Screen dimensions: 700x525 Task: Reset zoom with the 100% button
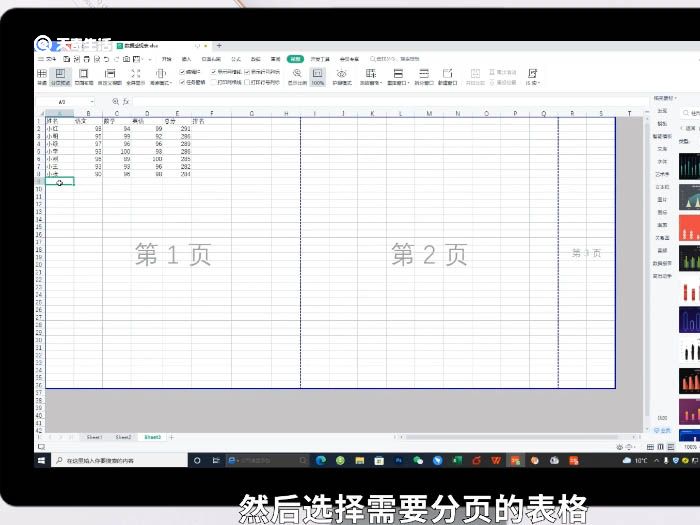point(317,77)
